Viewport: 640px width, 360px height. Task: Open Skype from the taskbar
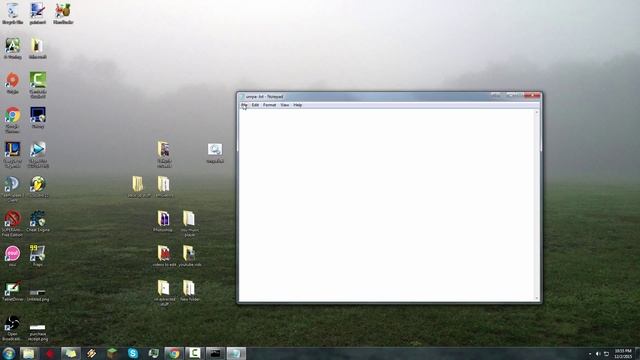[133, 353]
